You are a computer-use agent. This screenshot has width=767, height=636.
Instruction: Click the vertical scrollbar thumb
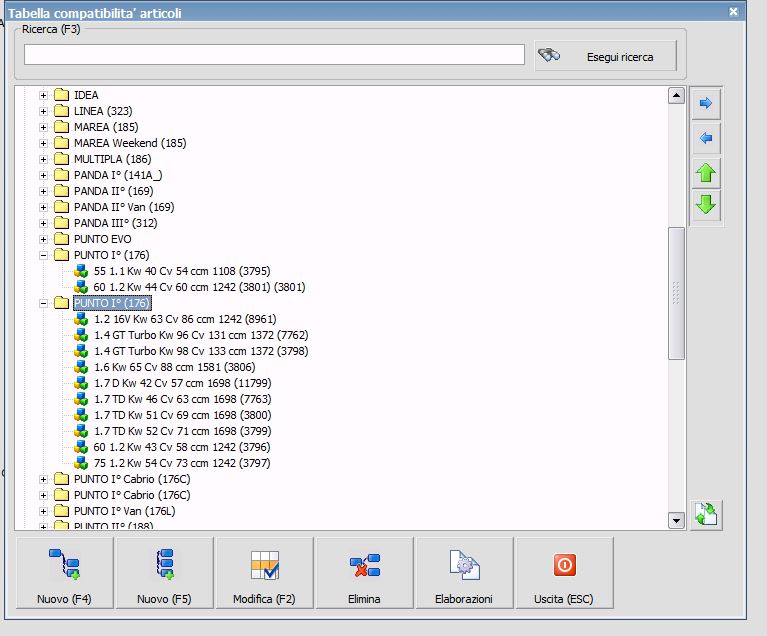click(676, 293)
